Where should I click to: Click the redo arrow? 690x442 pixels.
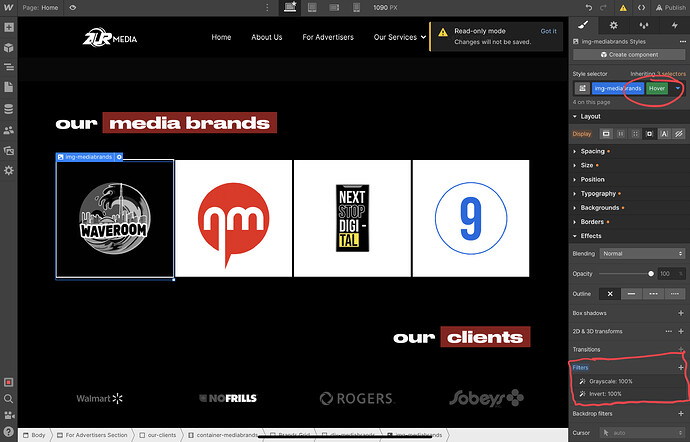[603, 7]
